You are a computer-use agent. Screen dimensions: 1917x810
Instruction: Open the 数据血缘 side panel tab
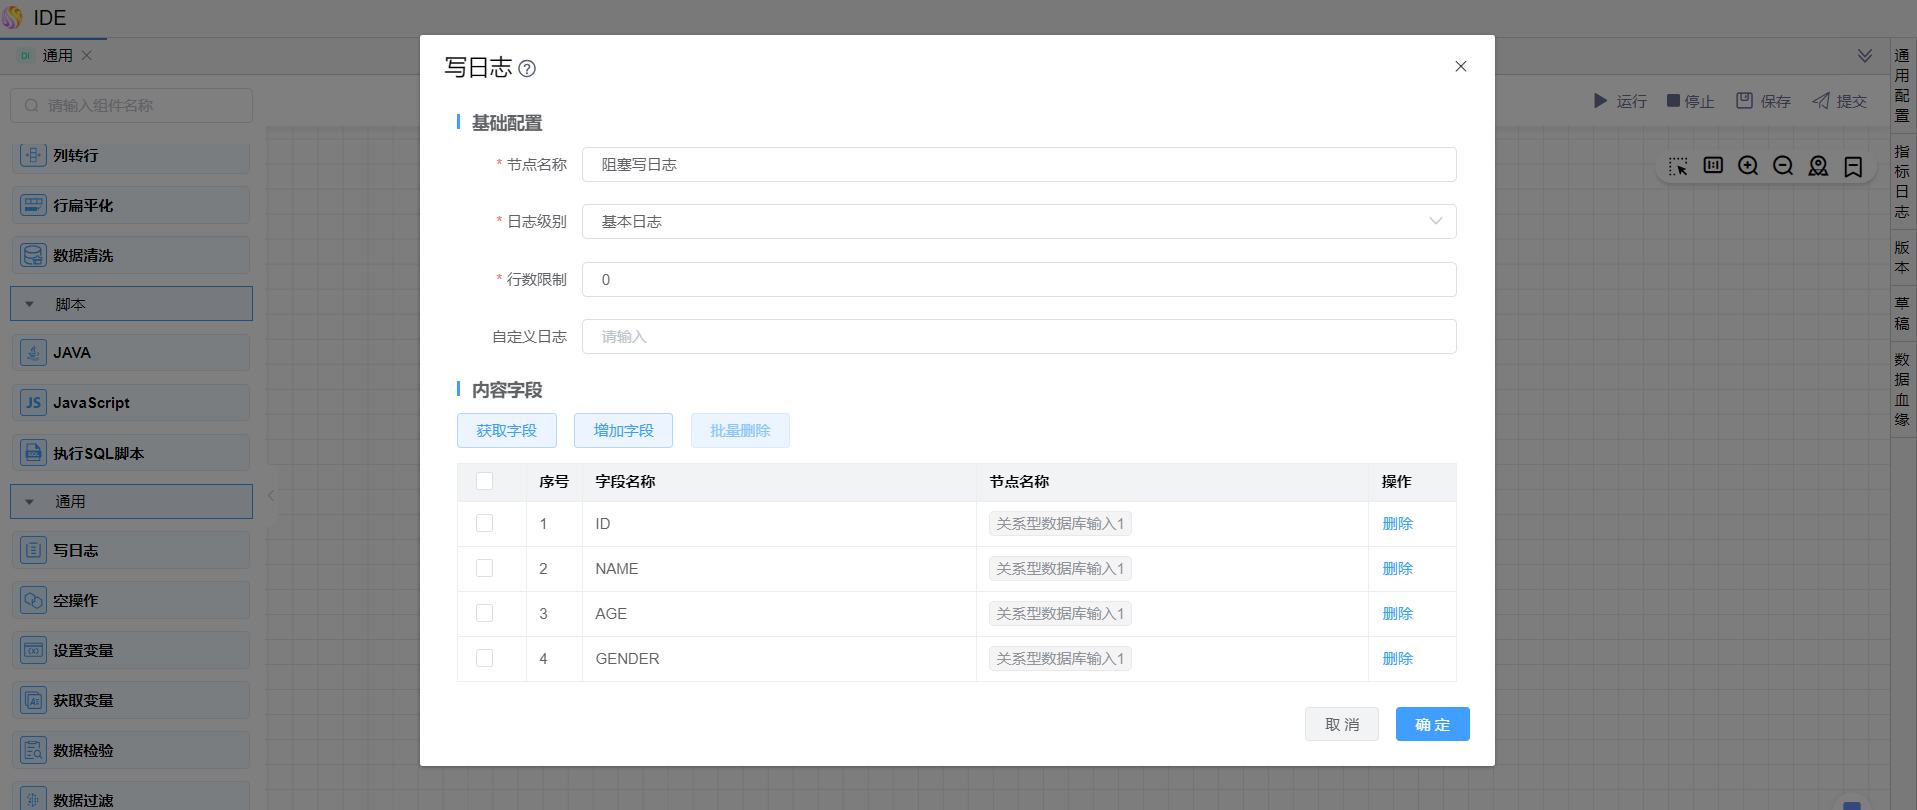click(1901, 389)
